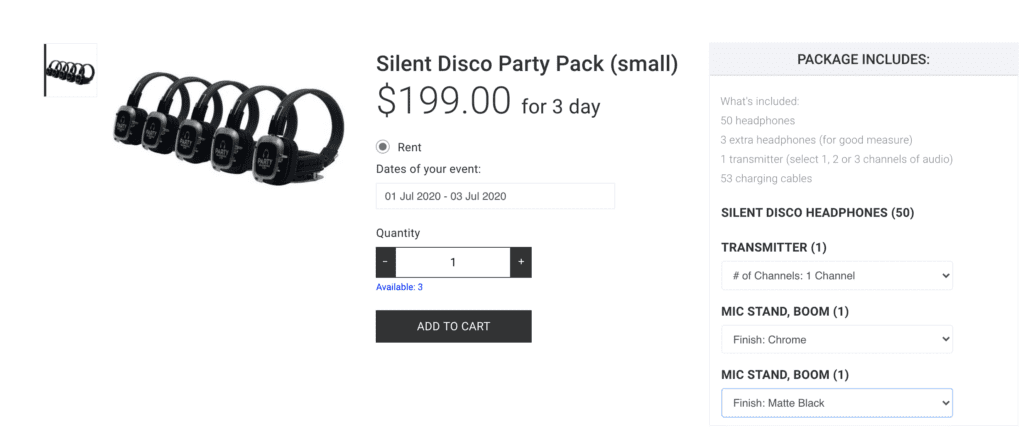This screenshot has height=436, width=1024.
Task: Open the event dates range field
Action: pyautogui.click(x=495, y=196)
